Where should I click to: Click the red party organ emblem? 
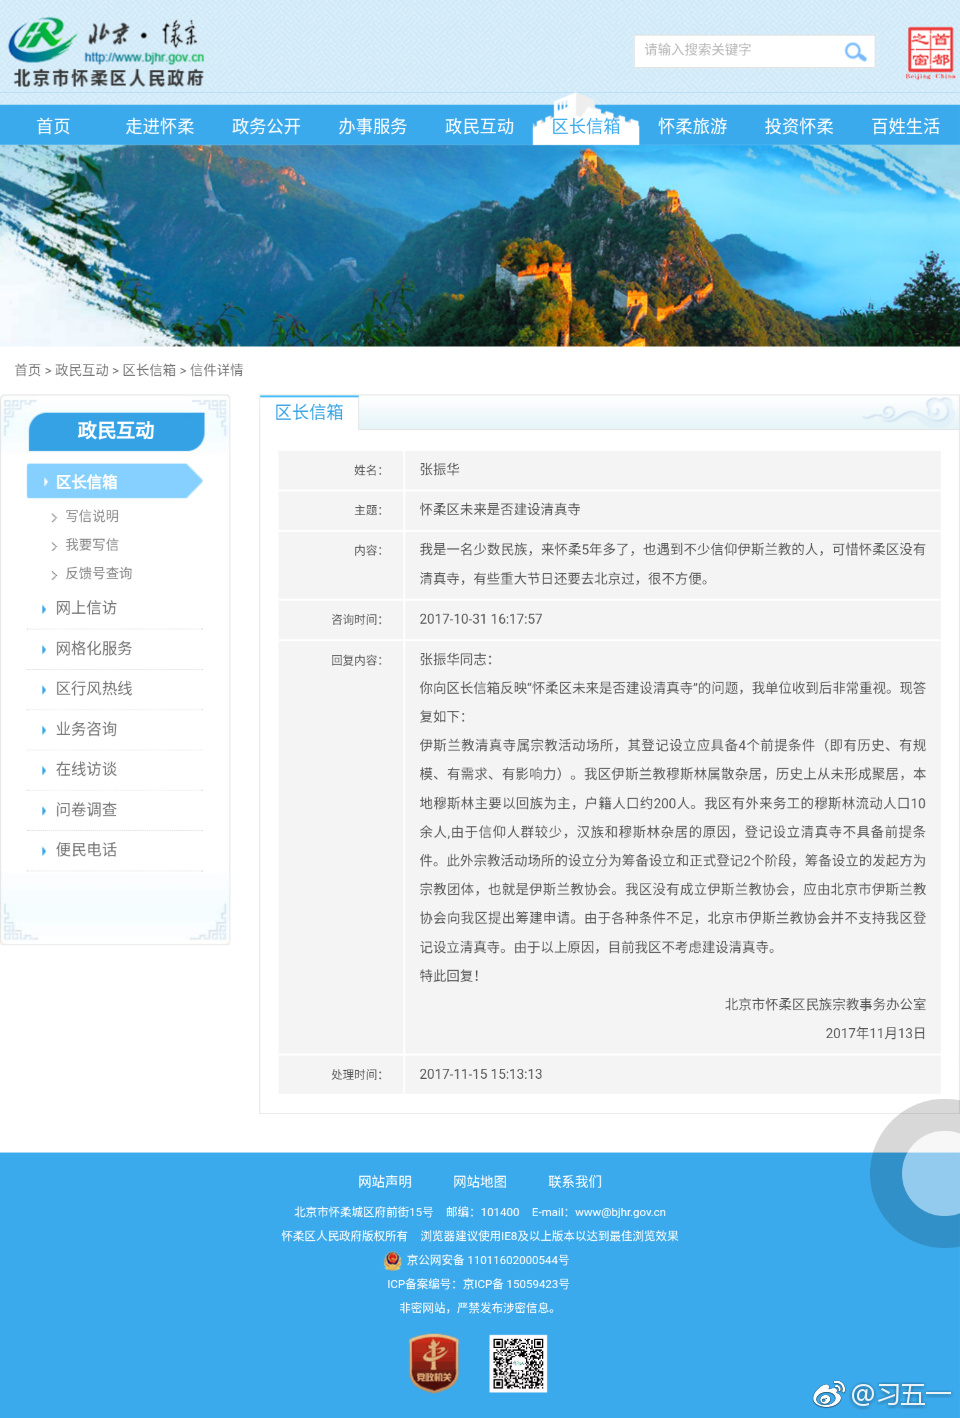click(x=433, y=1363)
